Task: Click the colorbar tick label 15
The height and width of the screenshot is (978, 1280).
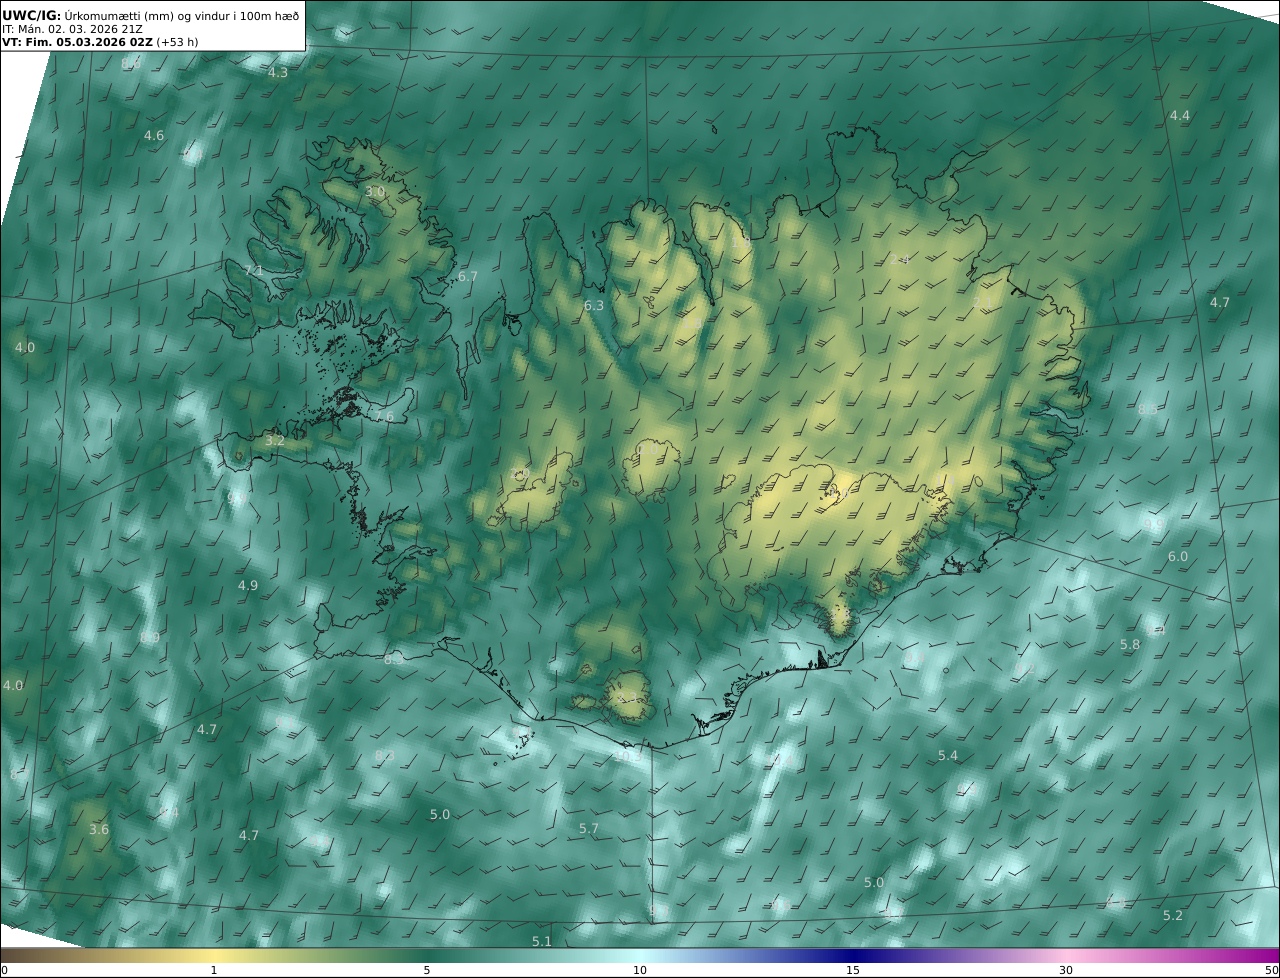Action: (x=853, y=970)
